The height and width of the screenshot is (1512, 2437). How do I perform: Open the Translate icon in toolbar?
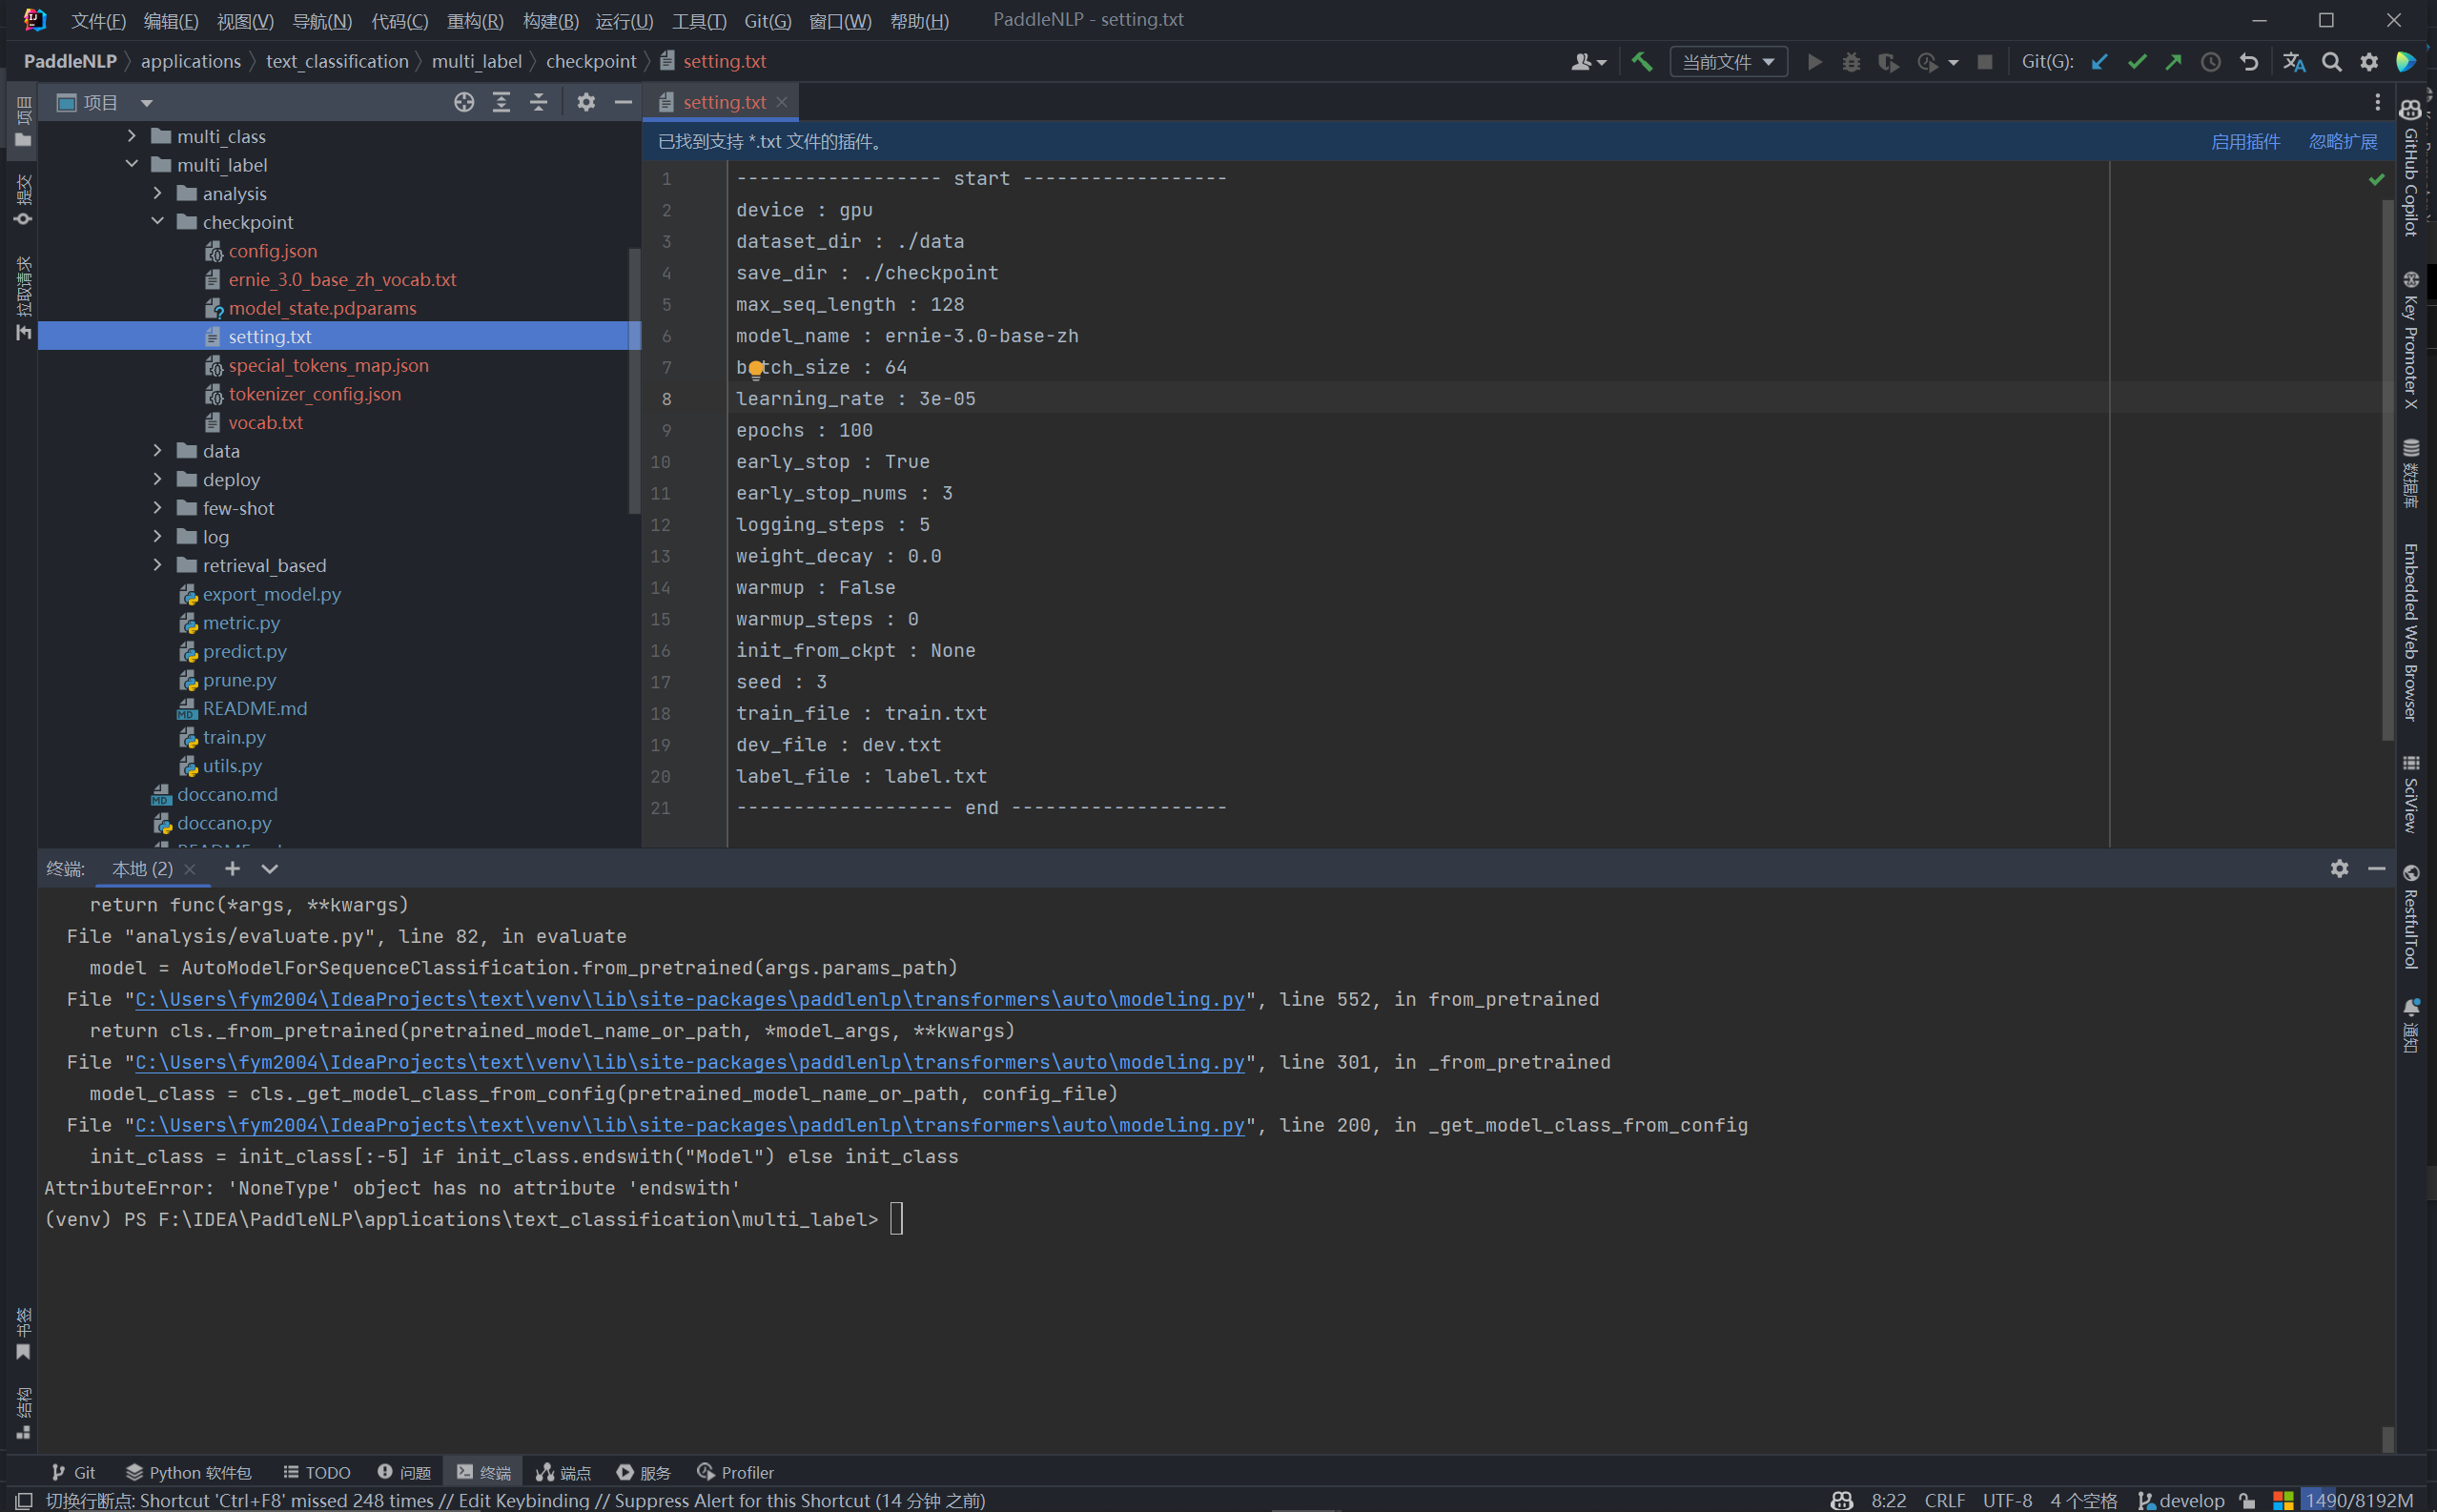pyautogui.click(x=2294, y=62)
